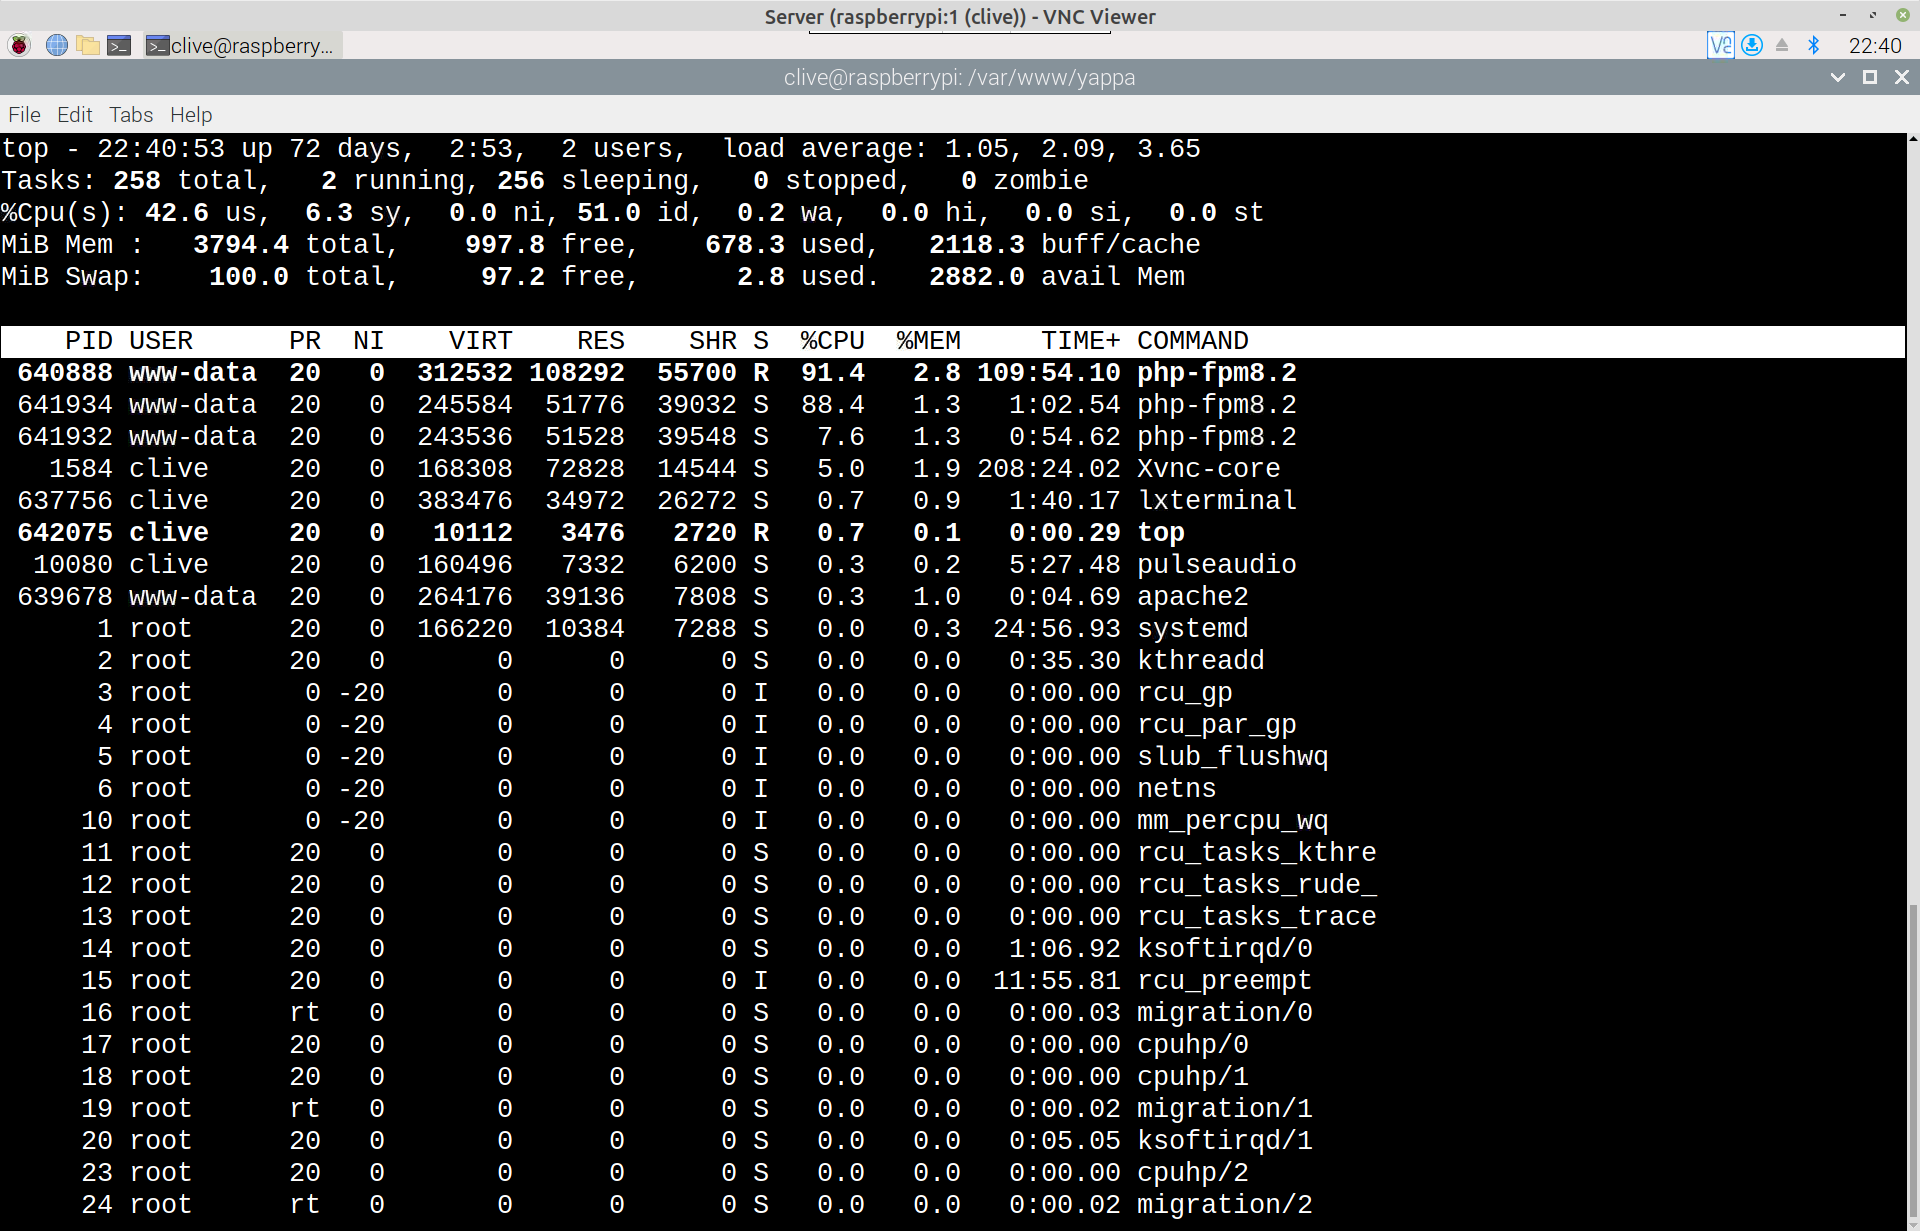Minimize the VNC Viewer window
Screen dimensions: 1920x1231
1842,15
